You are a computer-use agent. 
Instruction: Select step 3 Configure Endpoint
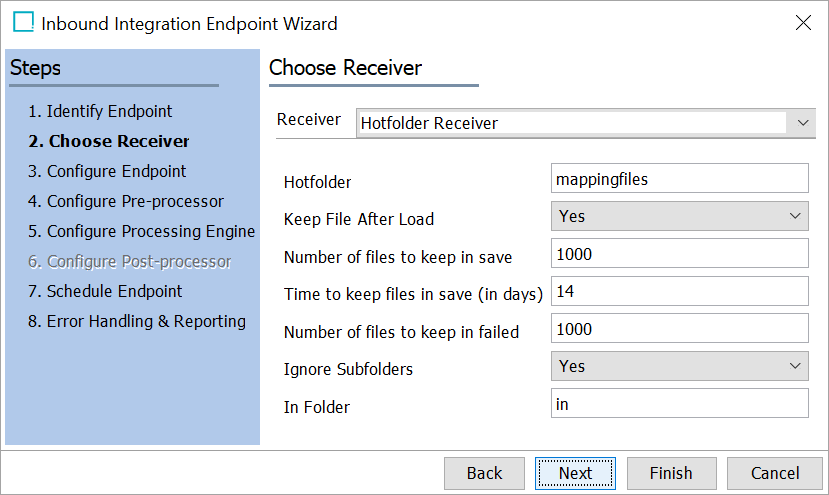tap(107, 171)
